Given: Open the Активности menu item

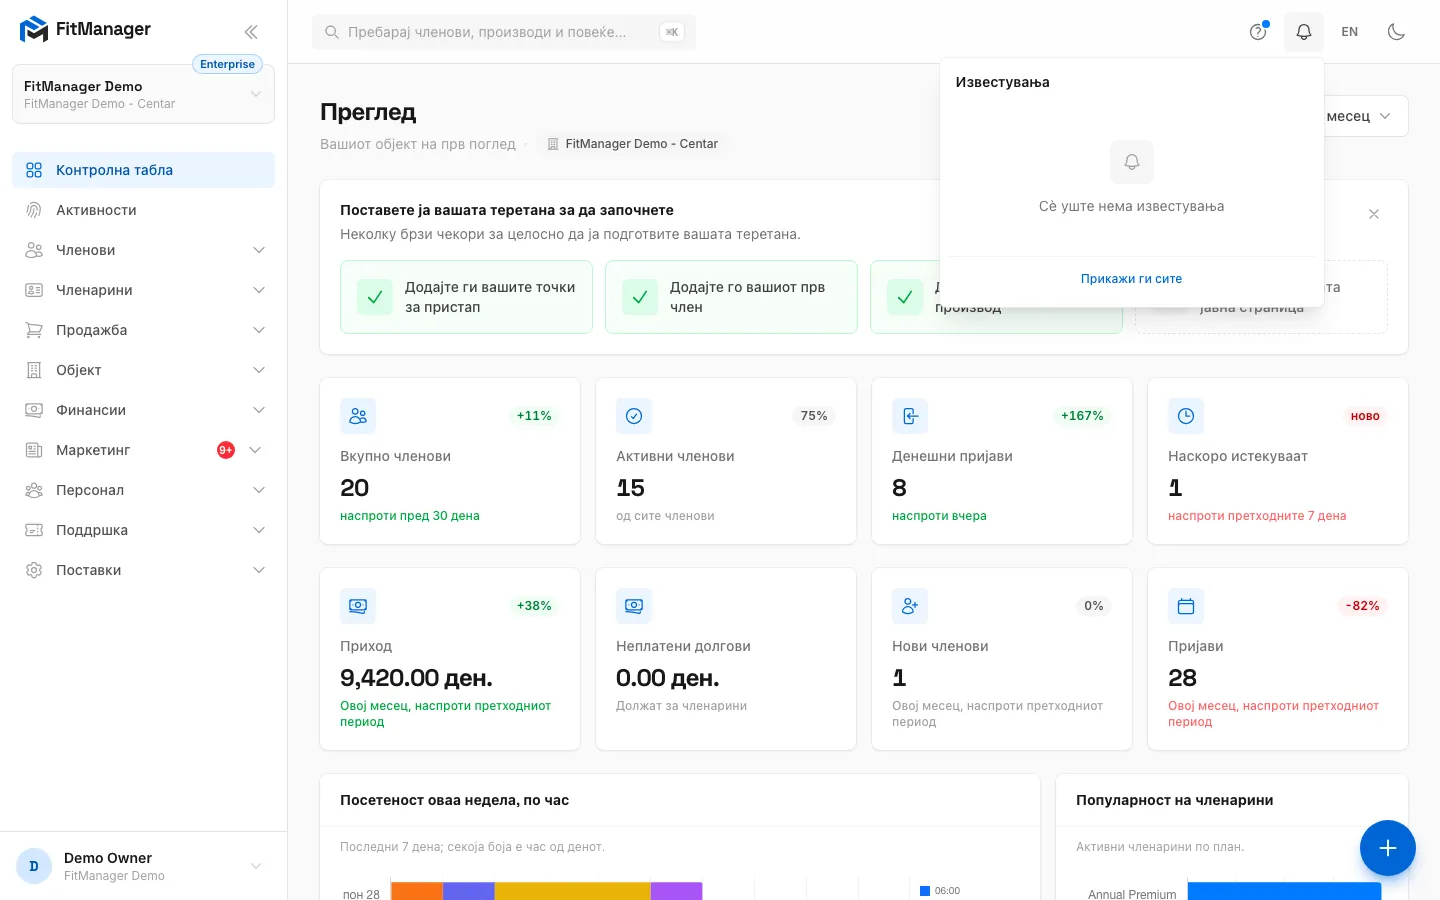Looking at the screenshot, I should point(144,210).
